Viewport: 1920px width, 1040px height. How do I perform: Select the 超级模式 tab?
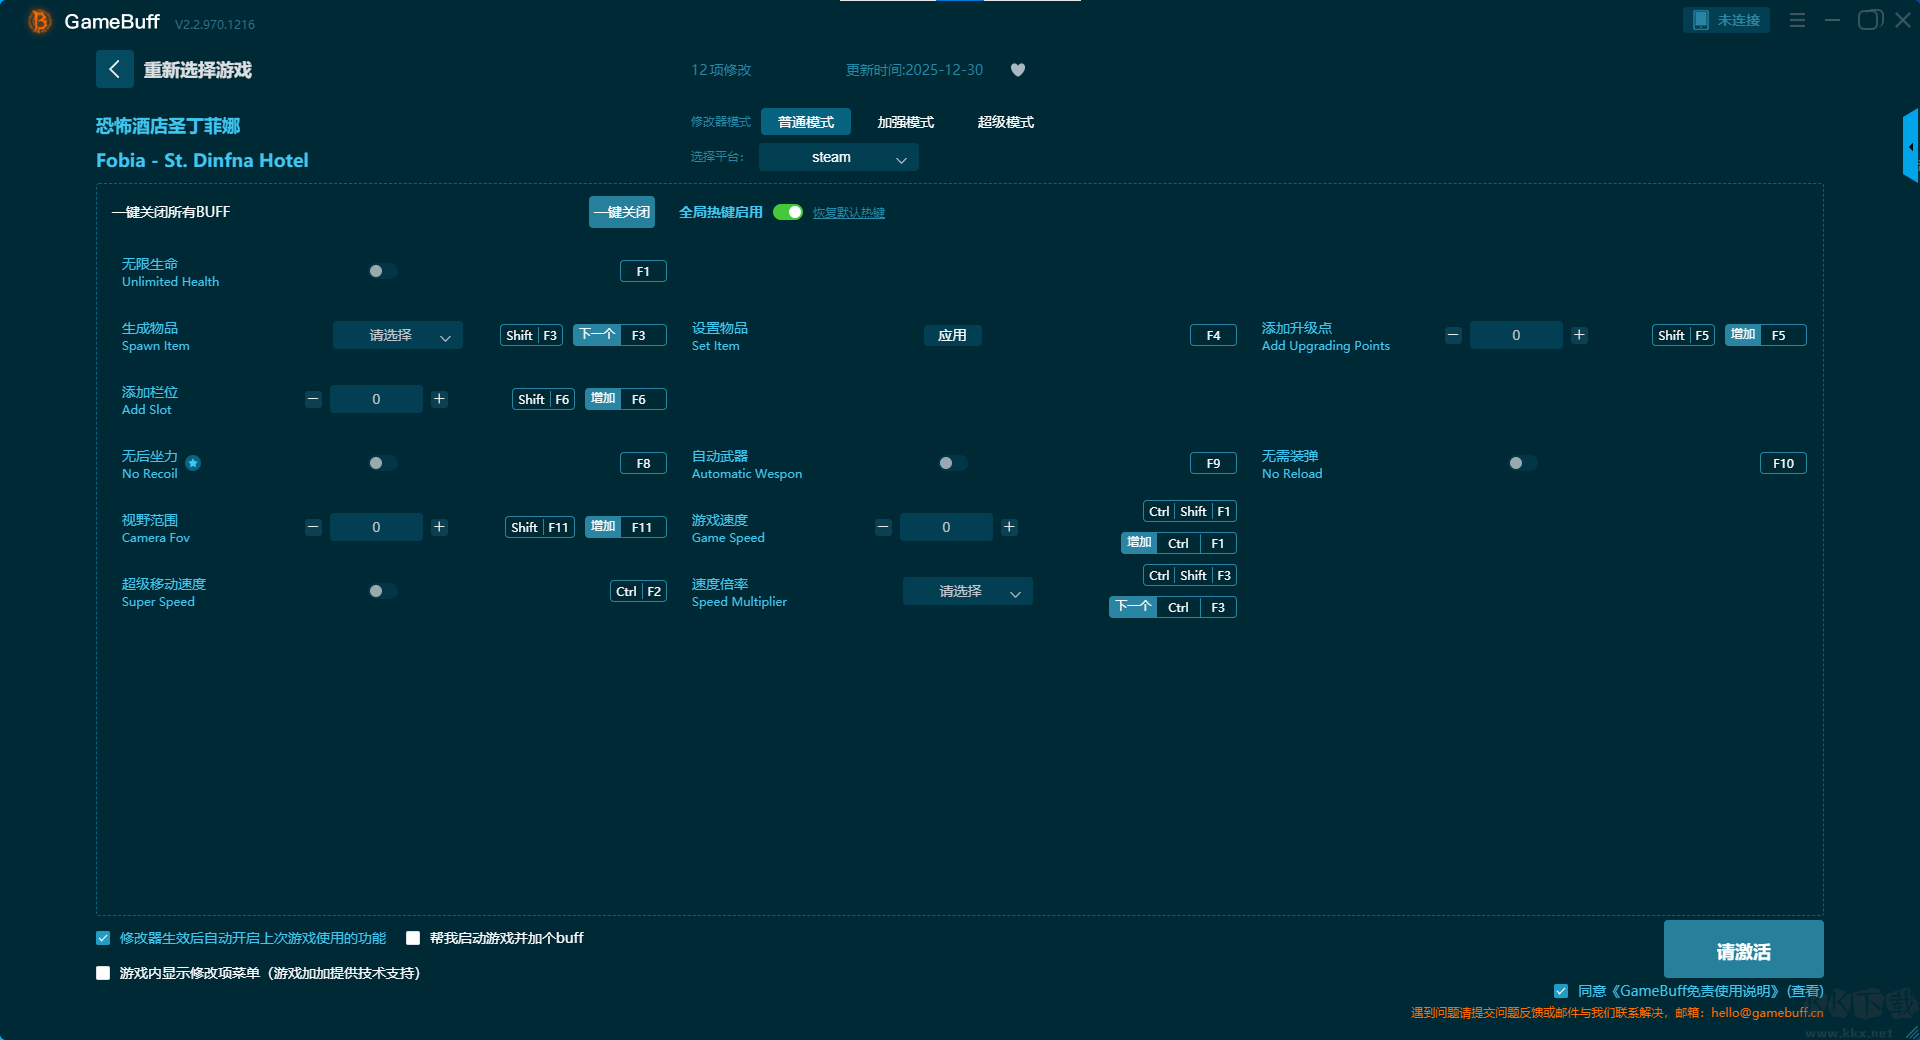1005,122
